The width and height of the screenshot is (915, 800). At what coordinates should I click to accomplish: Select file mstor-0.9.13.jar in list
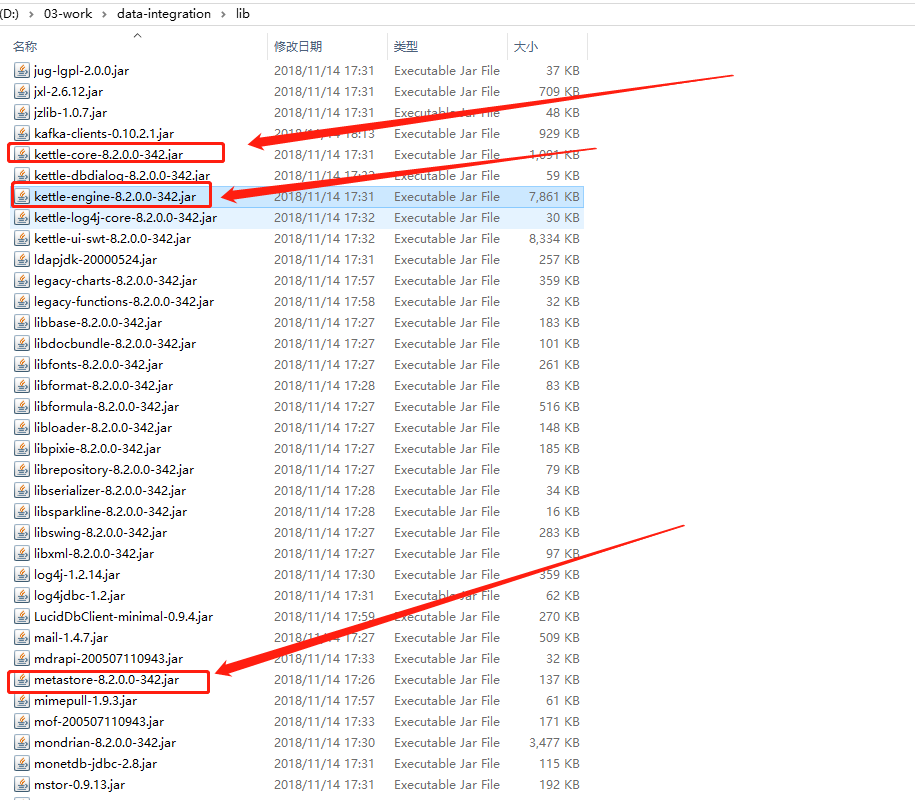pyautogui.click(x=79, y=785)
